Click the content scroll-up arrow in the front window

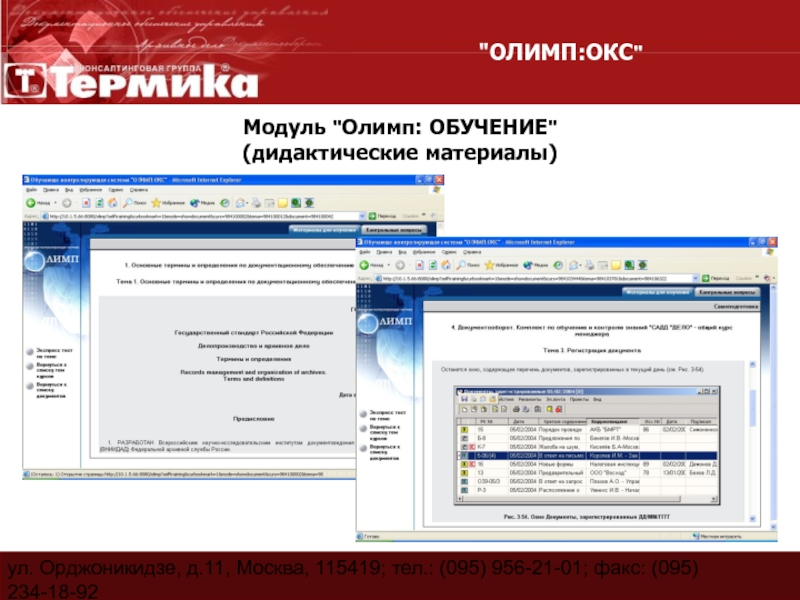click(x=752, y=364)
